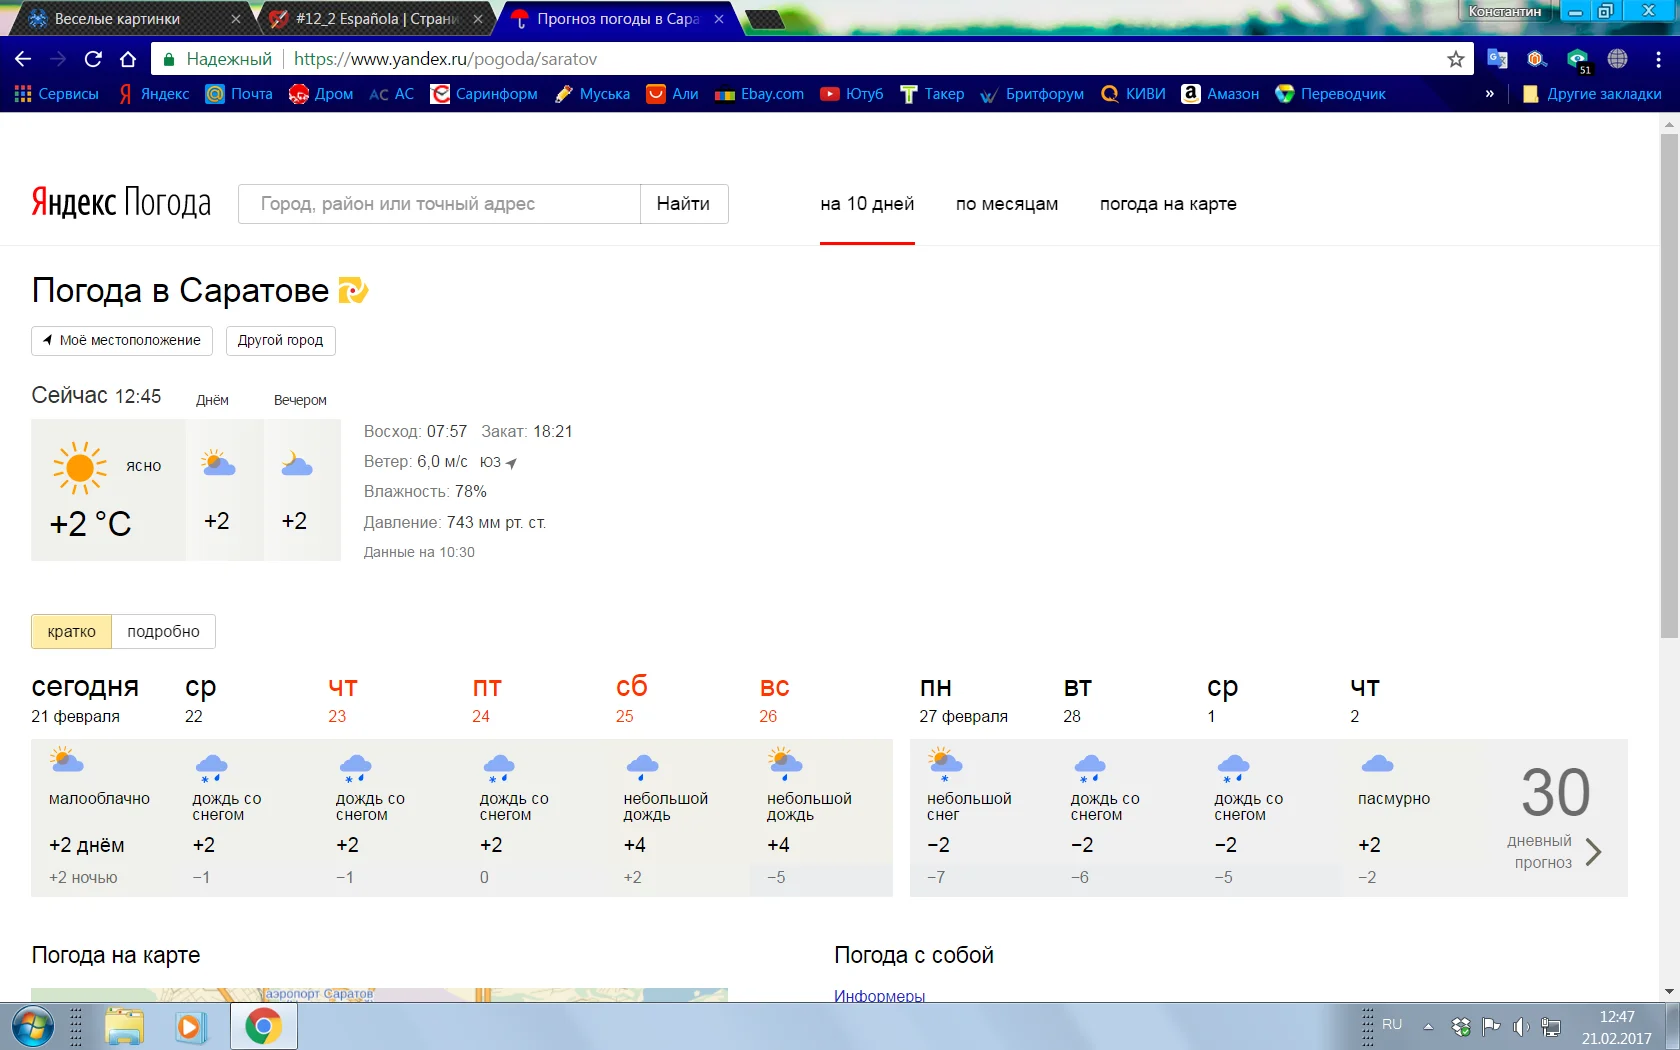Click the city search input field

point(438,204)
